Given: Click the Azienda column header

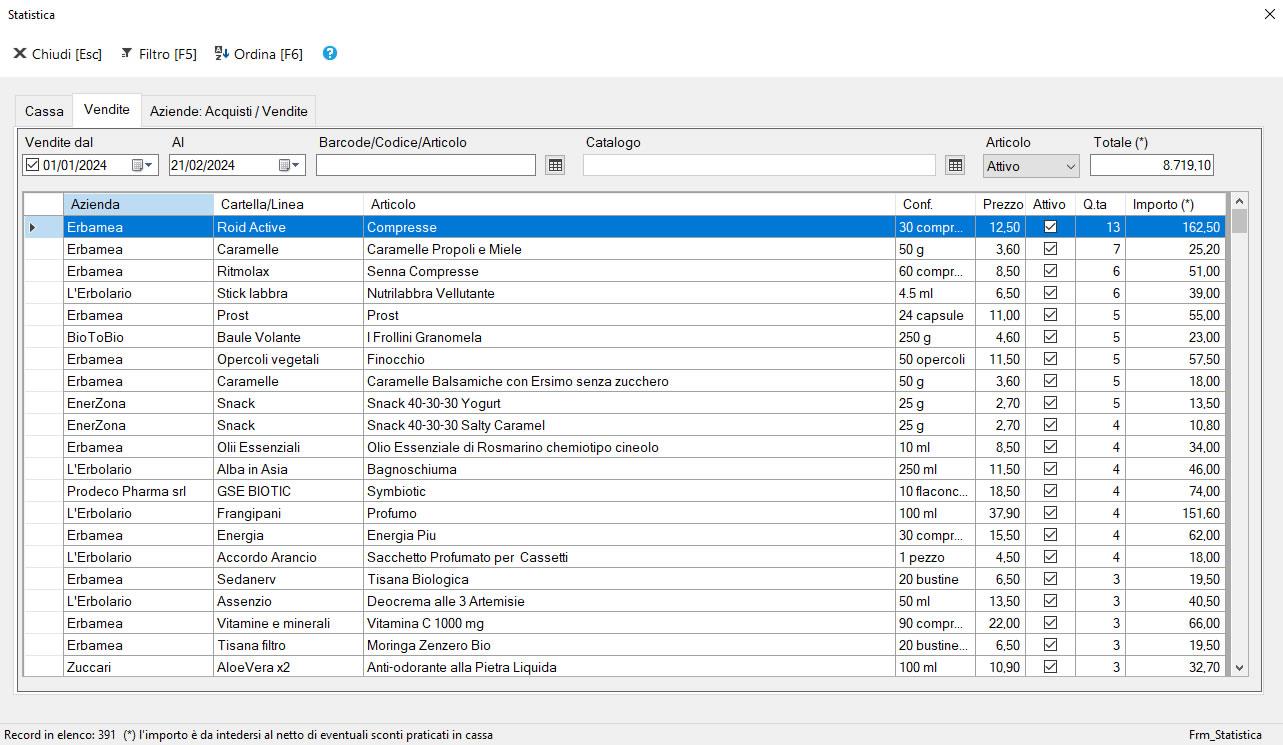Looking at the screenshot, I should (138, 204).
